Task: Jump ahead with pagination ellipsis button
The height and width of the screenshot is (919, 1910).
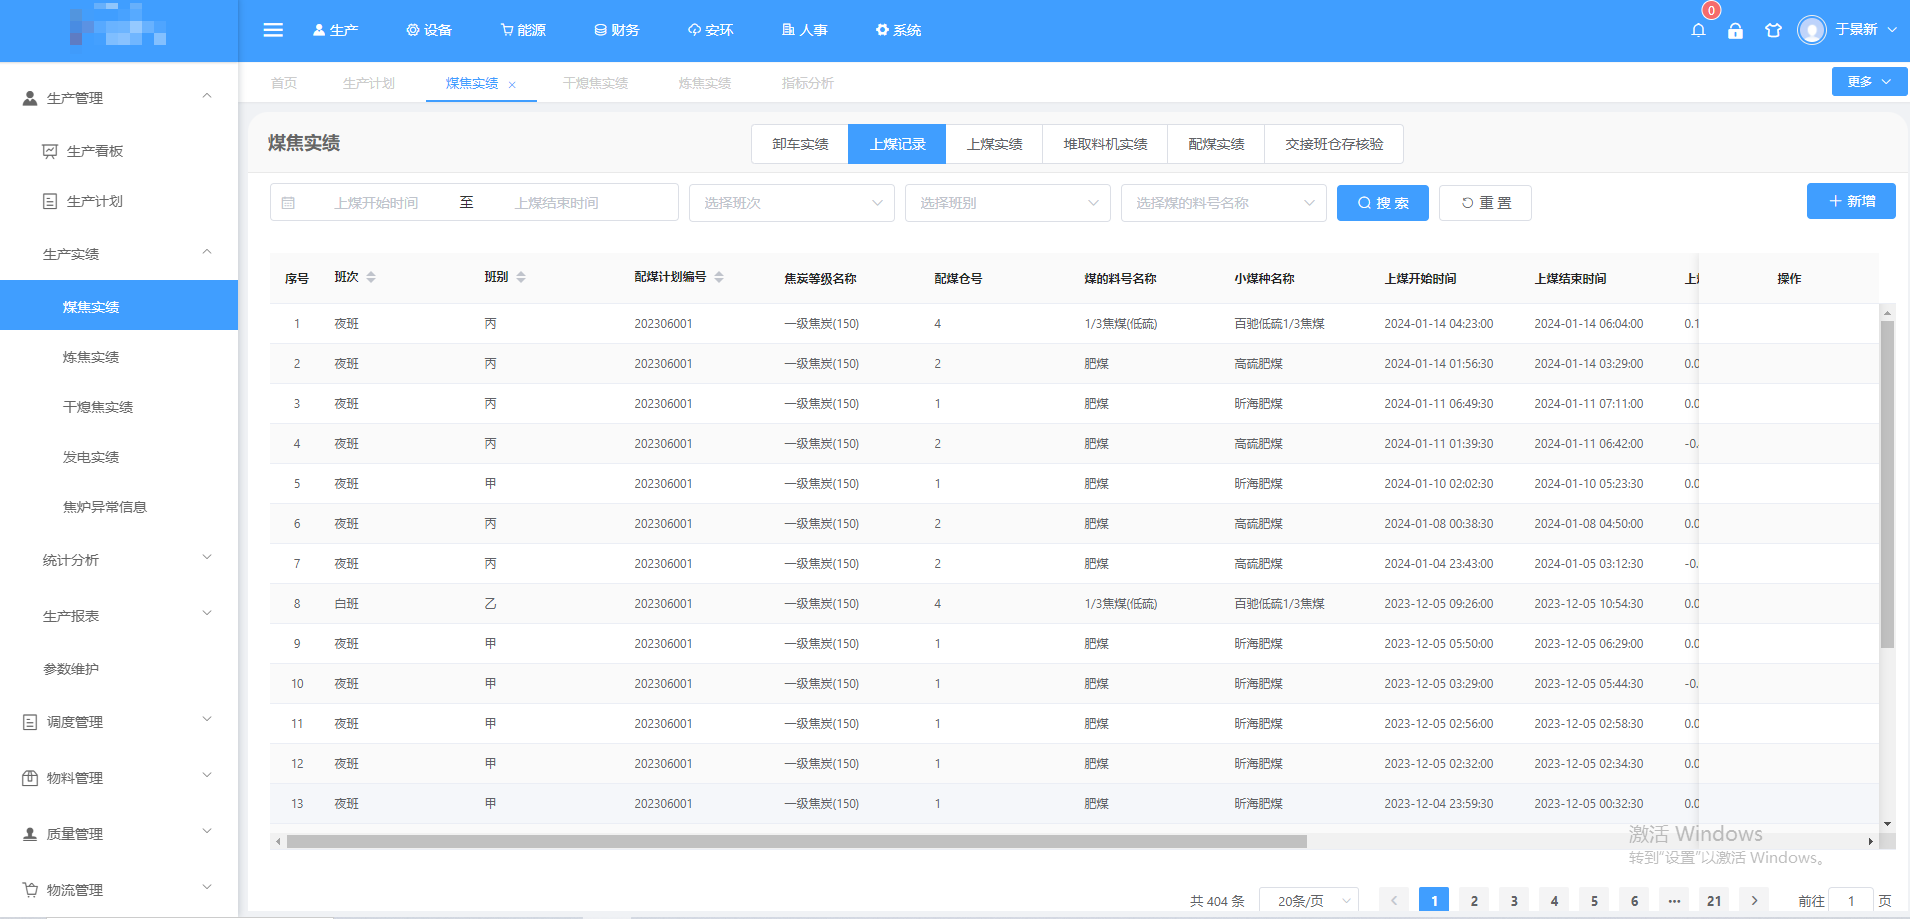Action: tap(1674, 900)
